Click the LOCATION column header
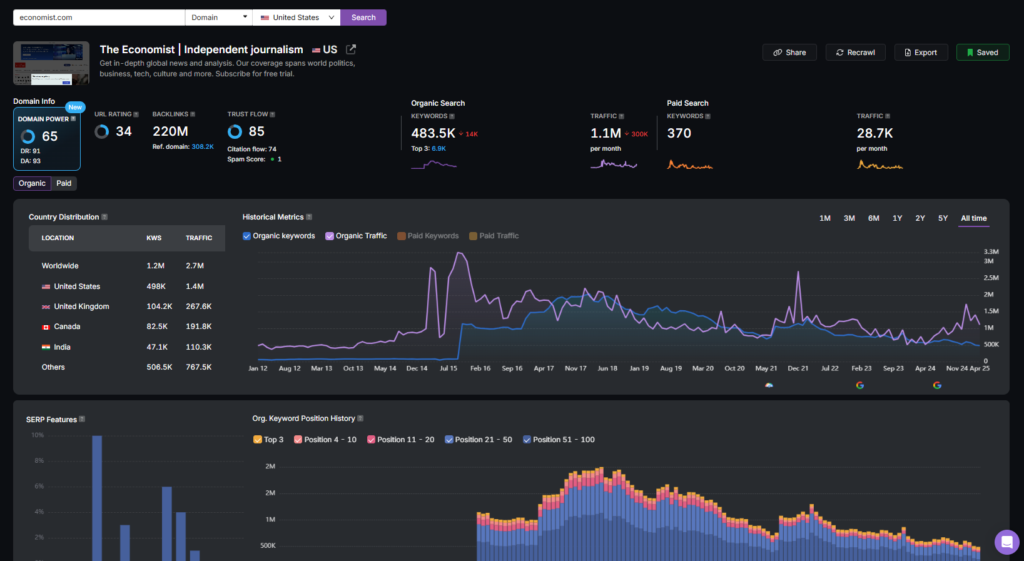 (x=57, y=238)
